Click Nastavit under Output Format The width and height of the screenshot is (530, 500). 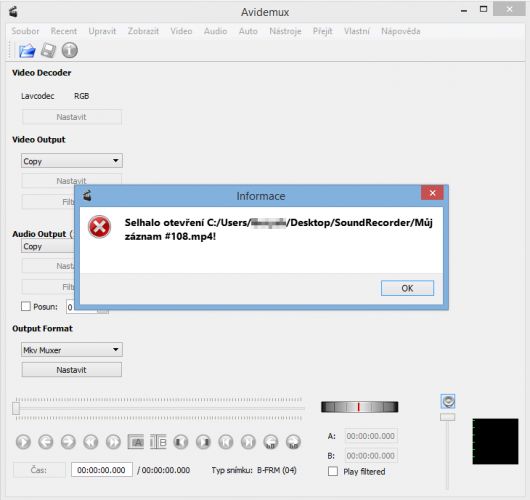click(72, 370)
